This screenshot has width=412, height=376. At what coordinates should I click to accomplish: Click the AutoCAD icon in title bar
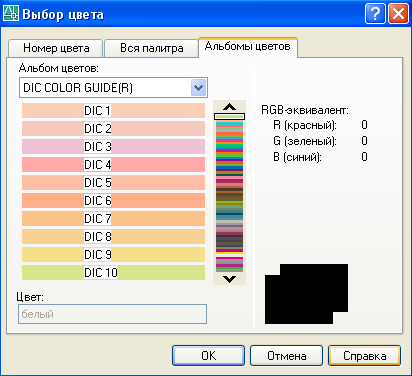point(11,14)
